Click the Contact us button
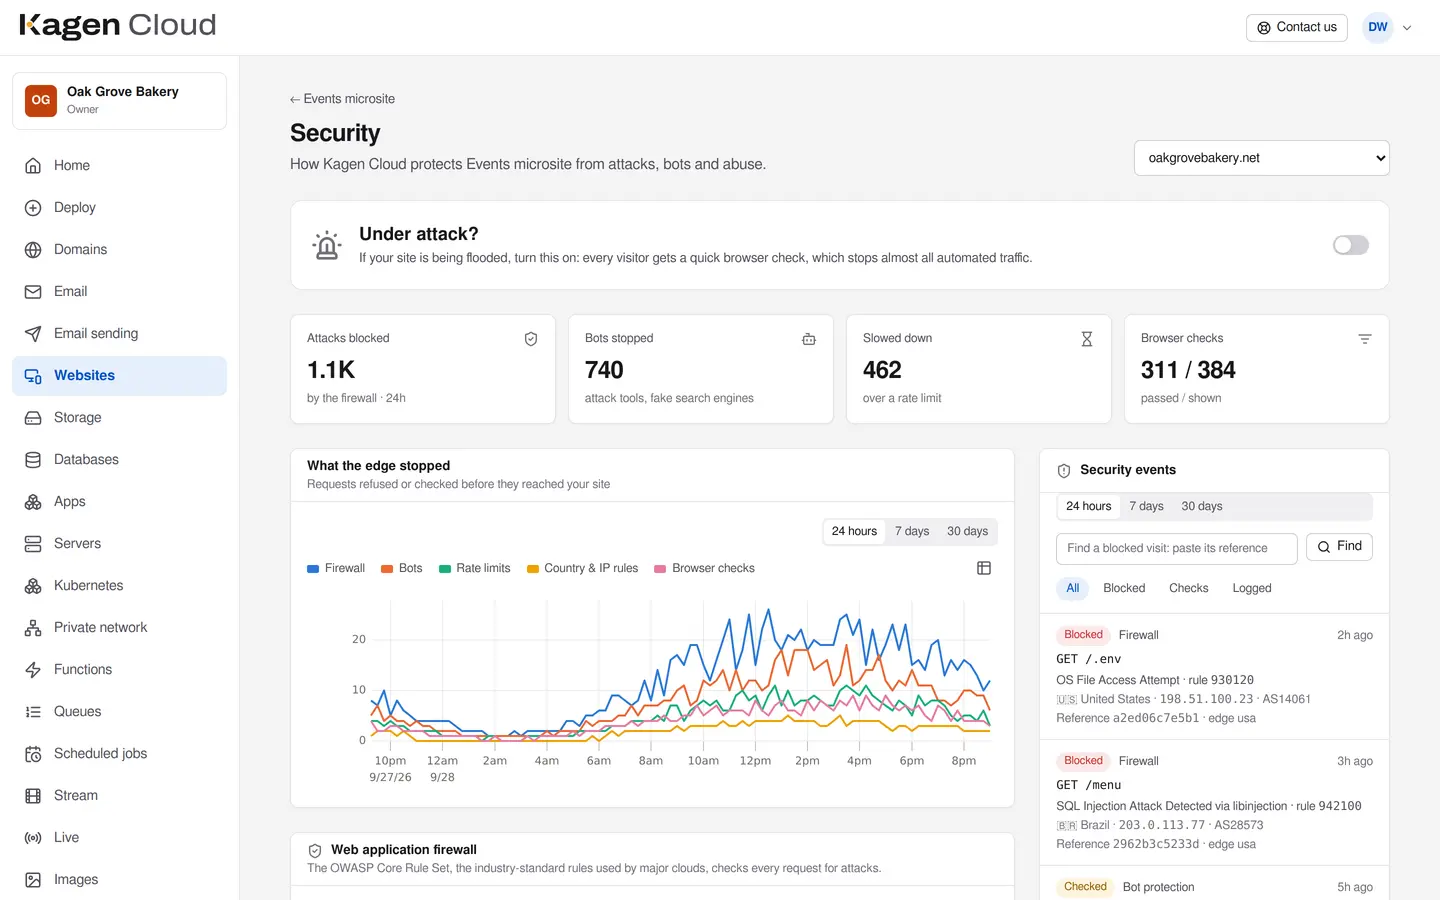 point(1297,28)
